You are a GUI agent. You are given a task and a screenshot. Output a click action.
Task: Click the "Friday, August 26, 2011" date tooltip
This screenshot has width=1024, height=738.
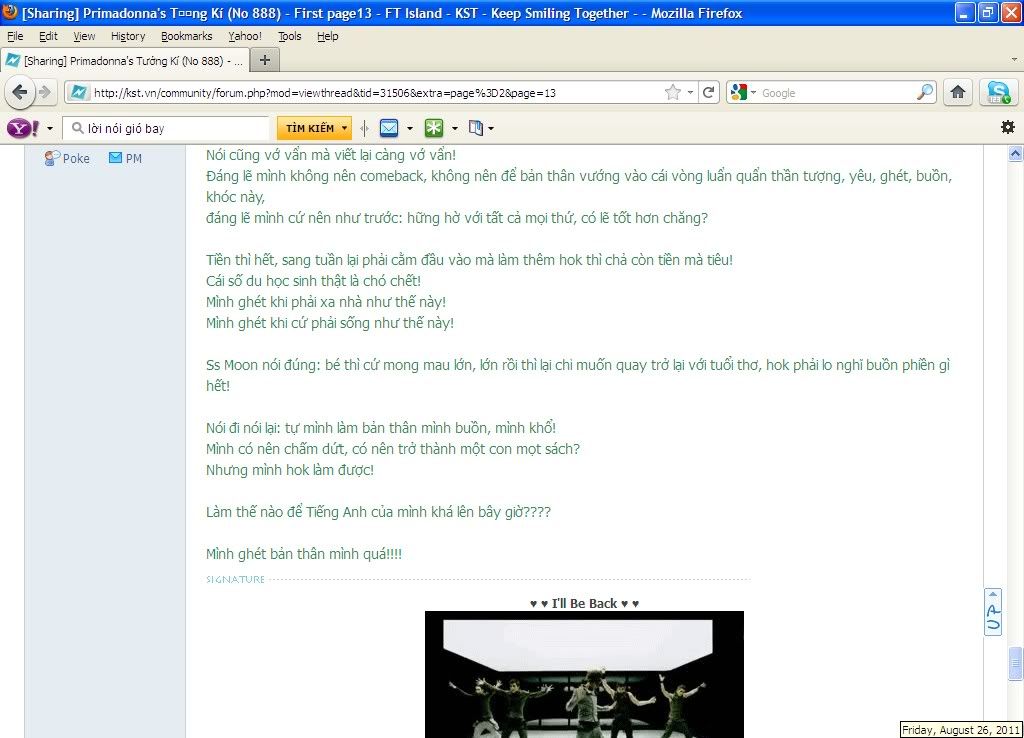pos(961,730)
